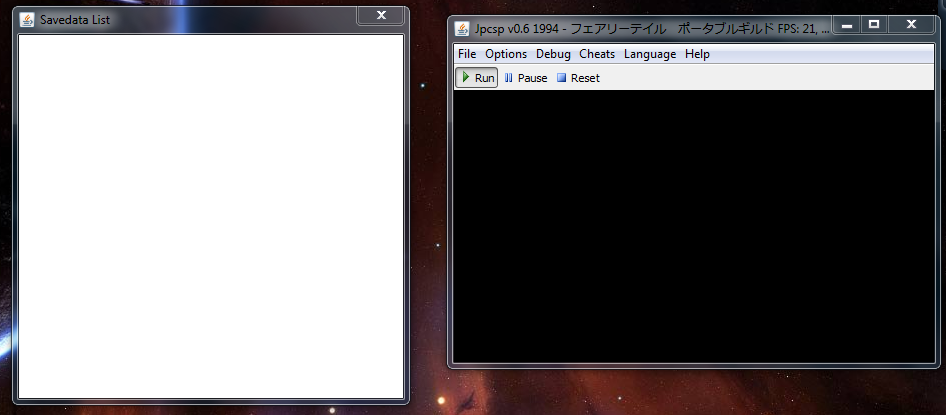The height and width of the screenshot is (415, 946).
Task: Close the Savedata List window
Action: (381, 15)
